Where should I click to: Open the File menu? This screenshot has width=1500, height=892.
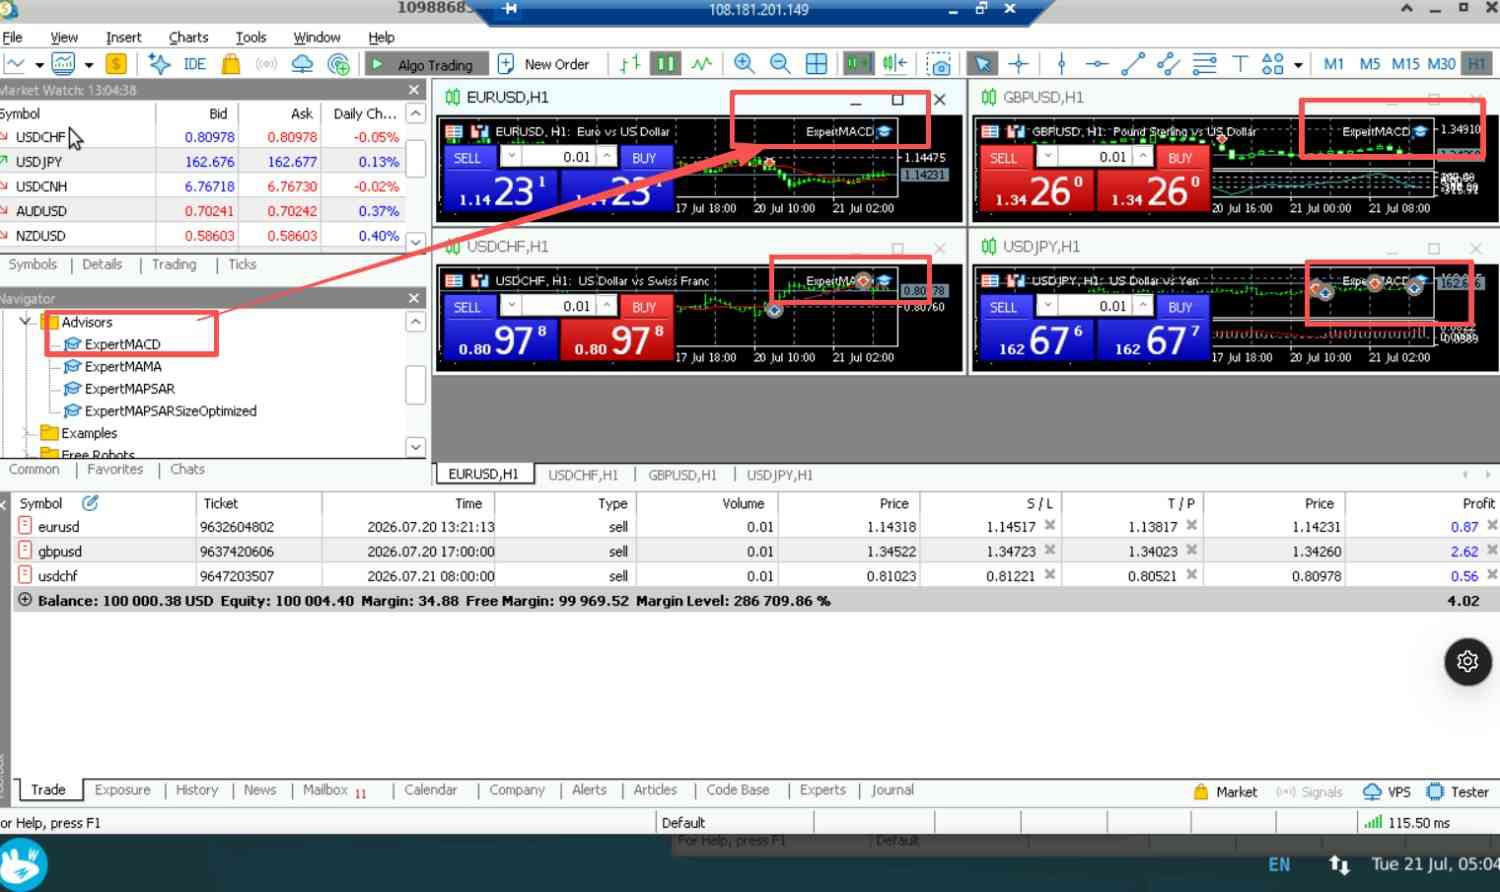pyautogui.click(x=12, y=37)
